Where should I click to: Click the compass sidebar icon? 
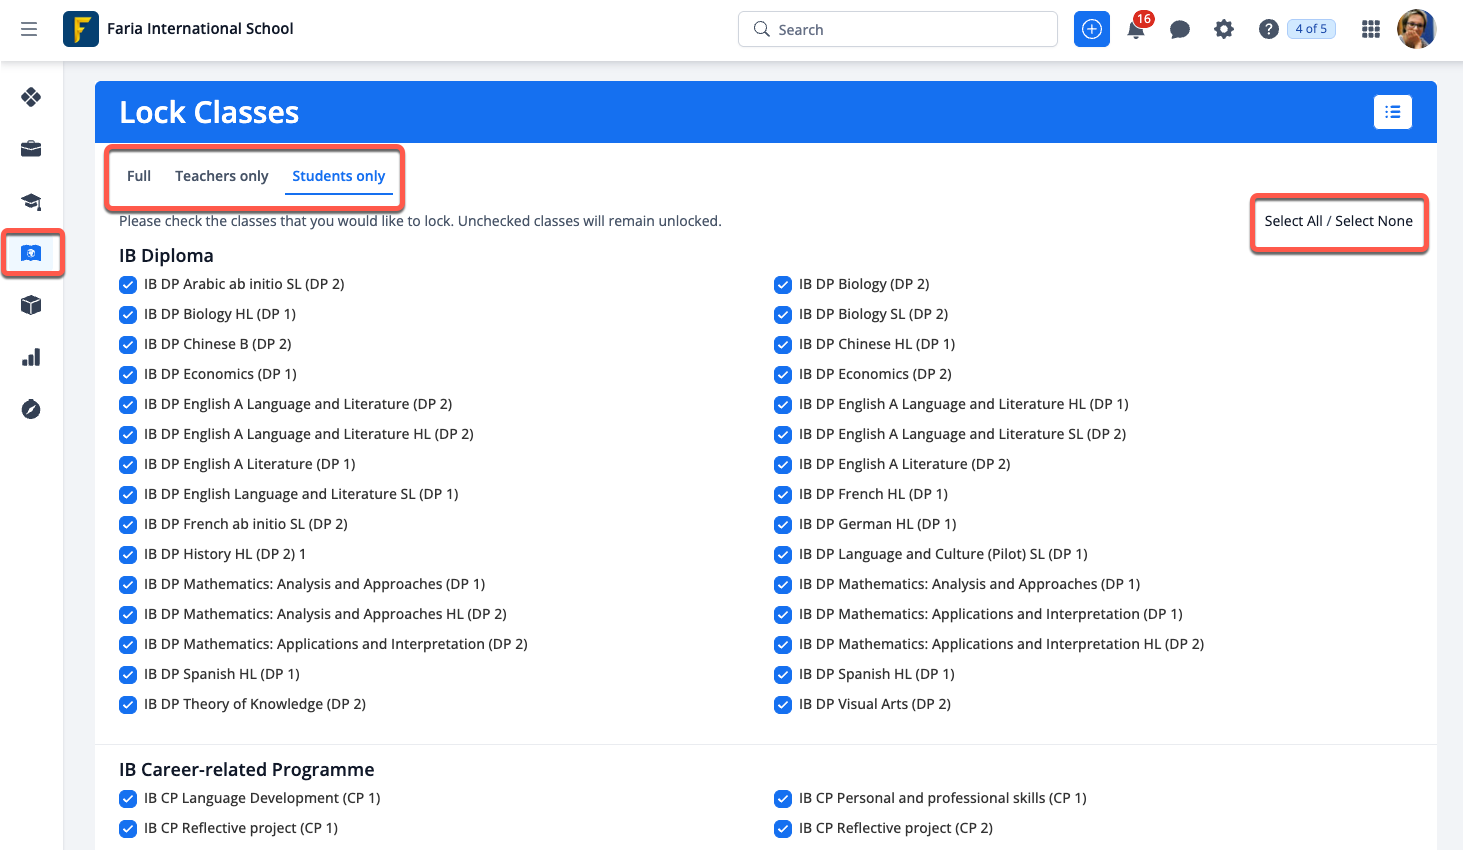coord(31,409)
